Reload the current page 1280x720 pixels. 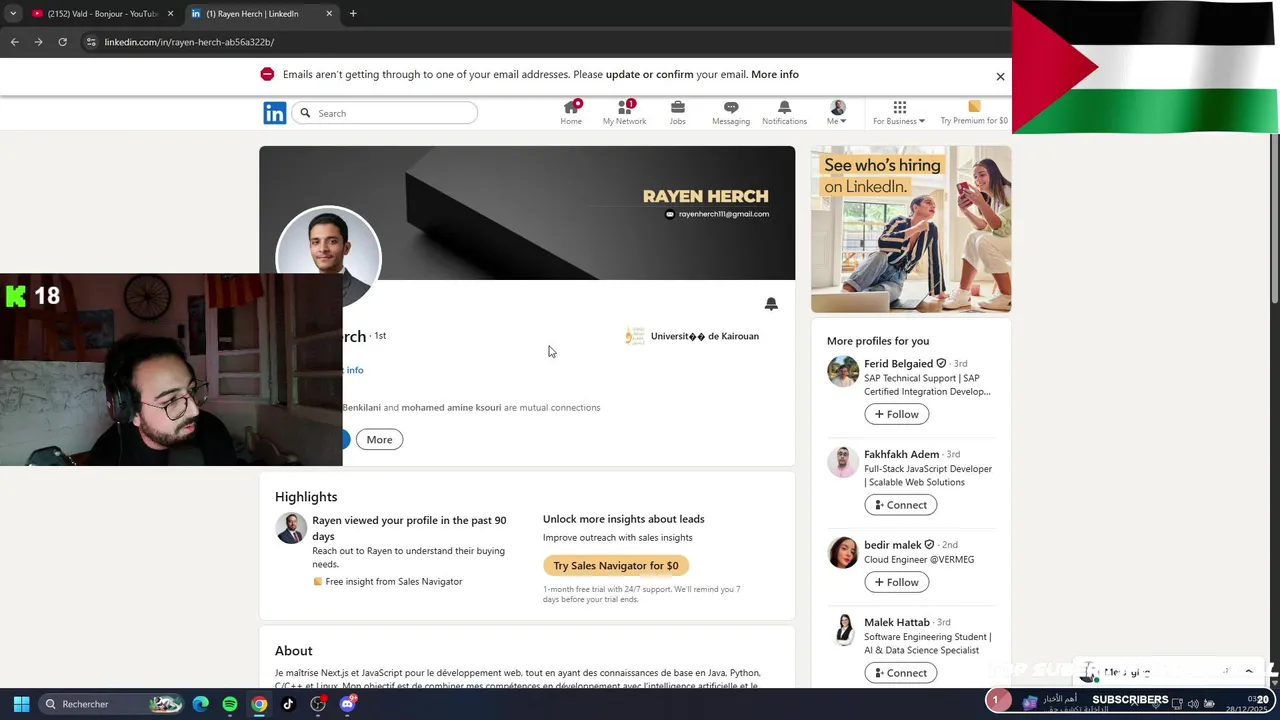coord(62,42)
